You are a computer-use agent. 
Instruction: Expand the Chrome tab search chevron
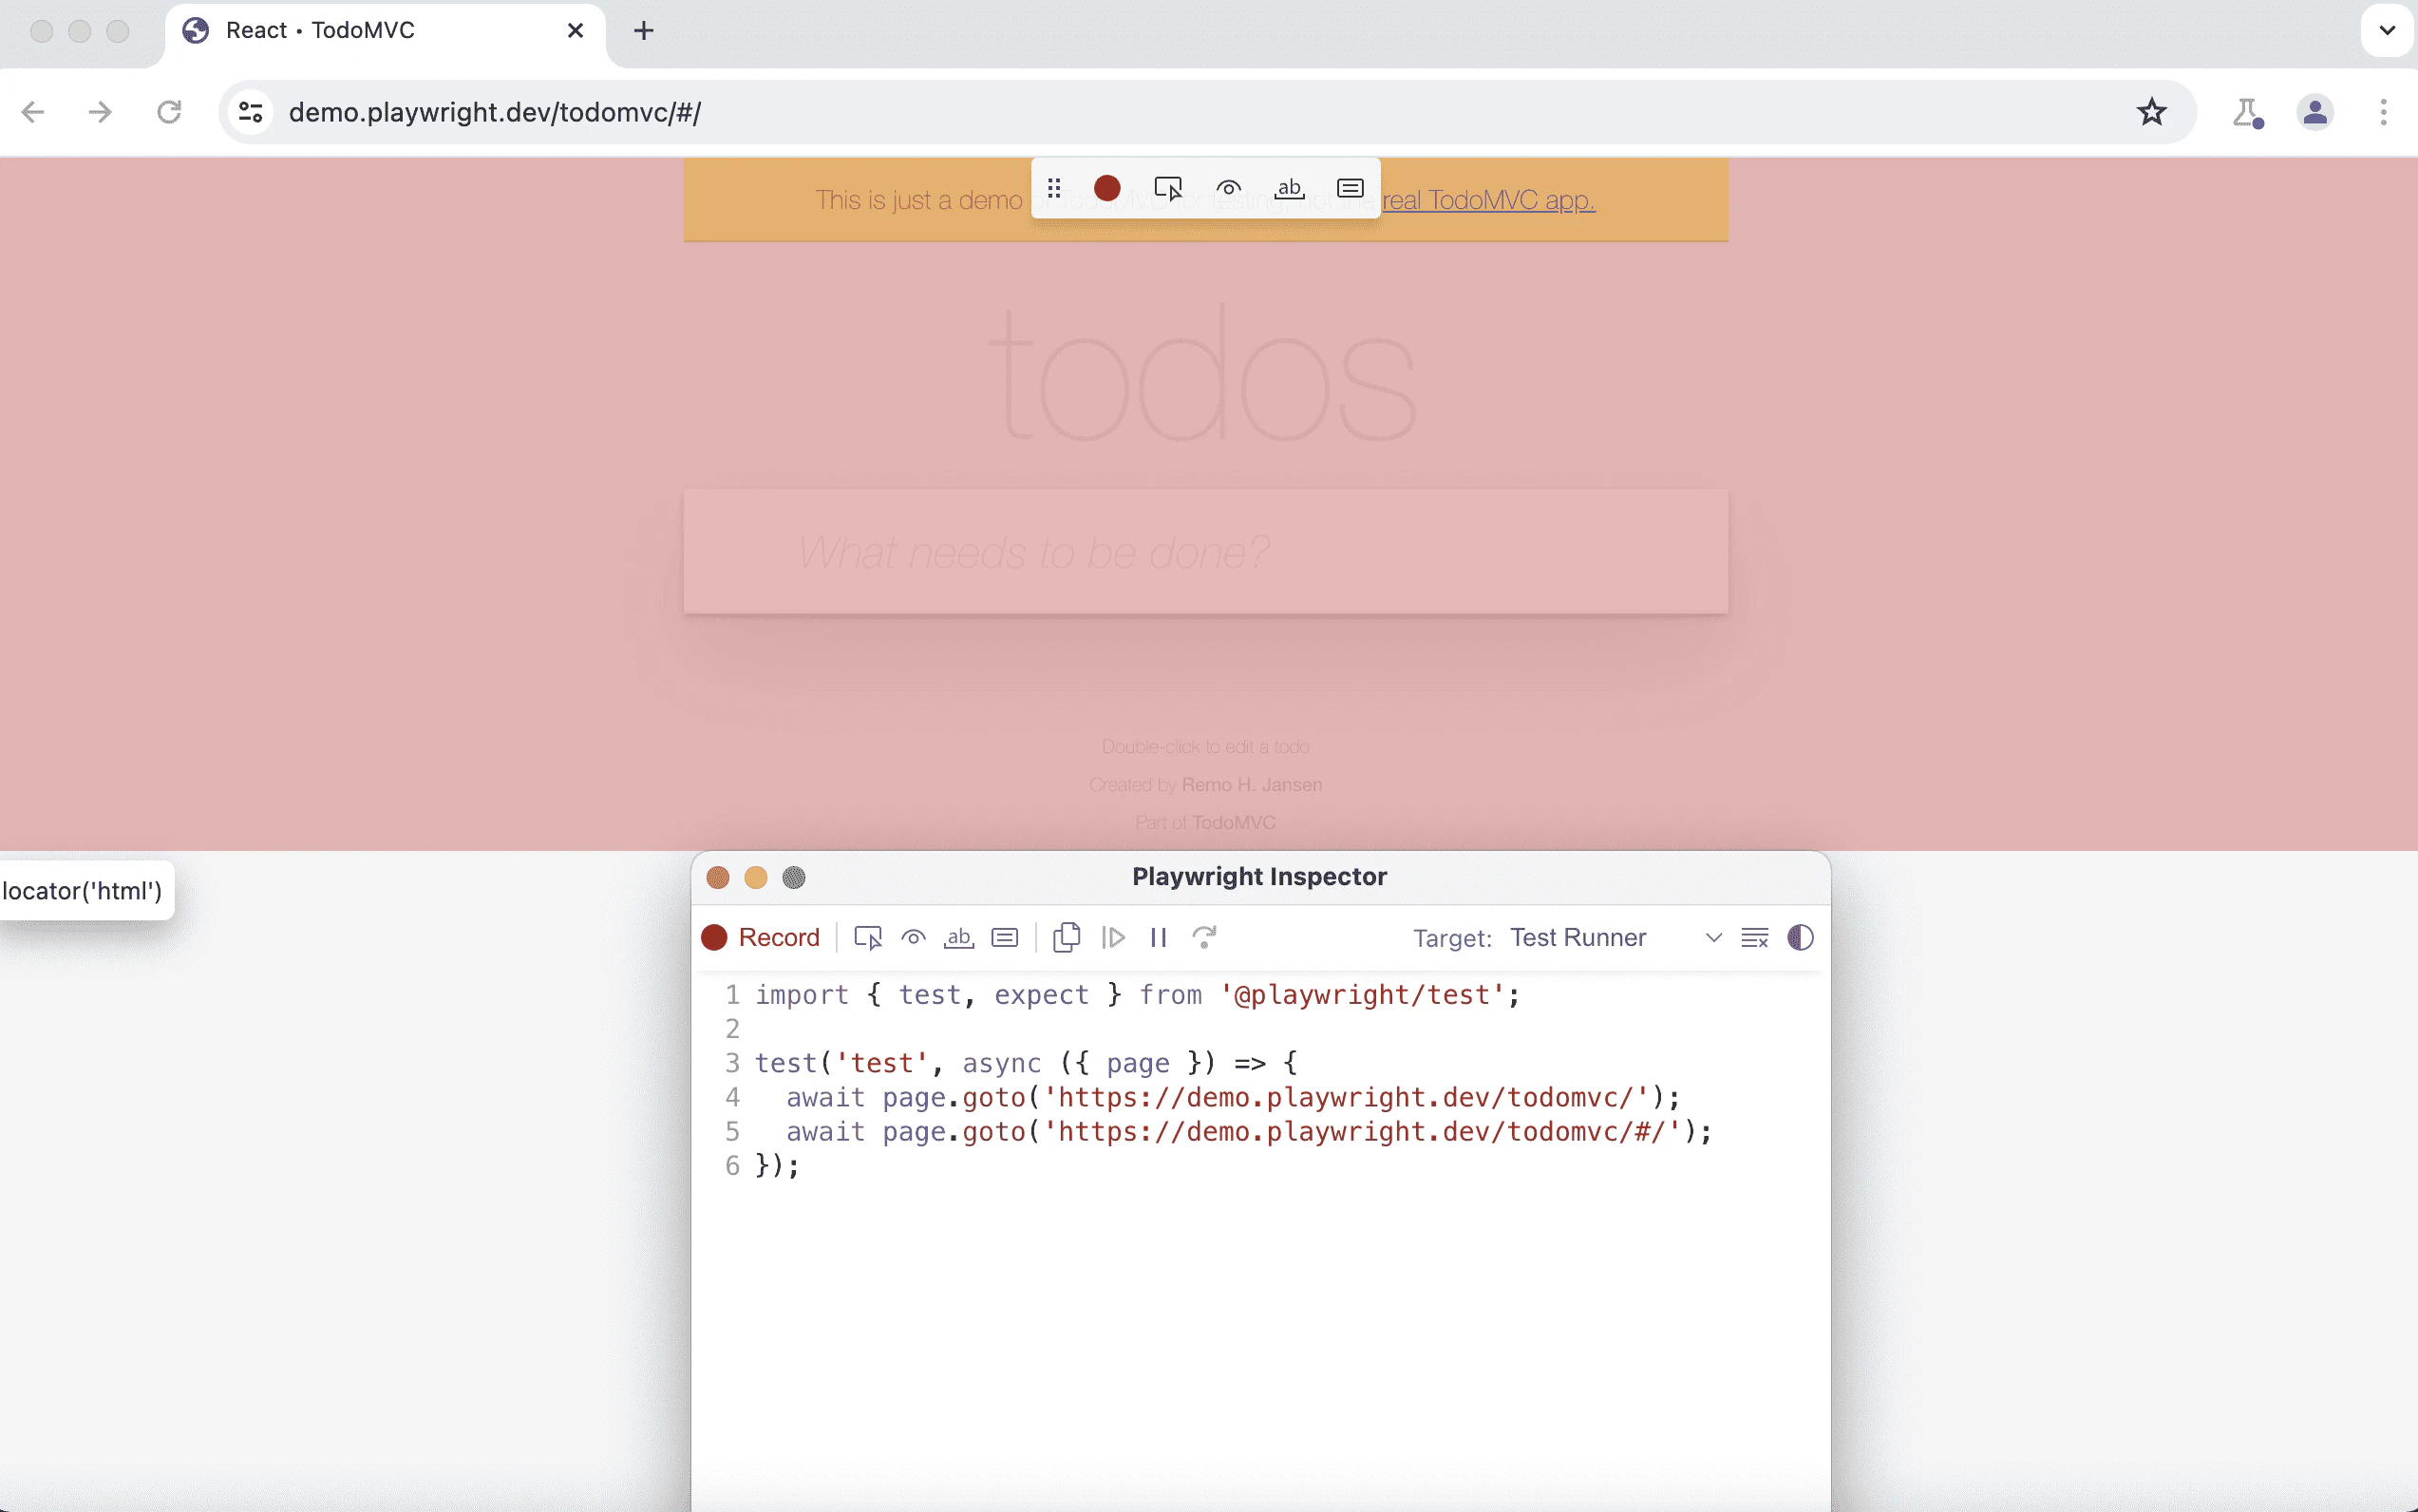[x=2386, y=30]
